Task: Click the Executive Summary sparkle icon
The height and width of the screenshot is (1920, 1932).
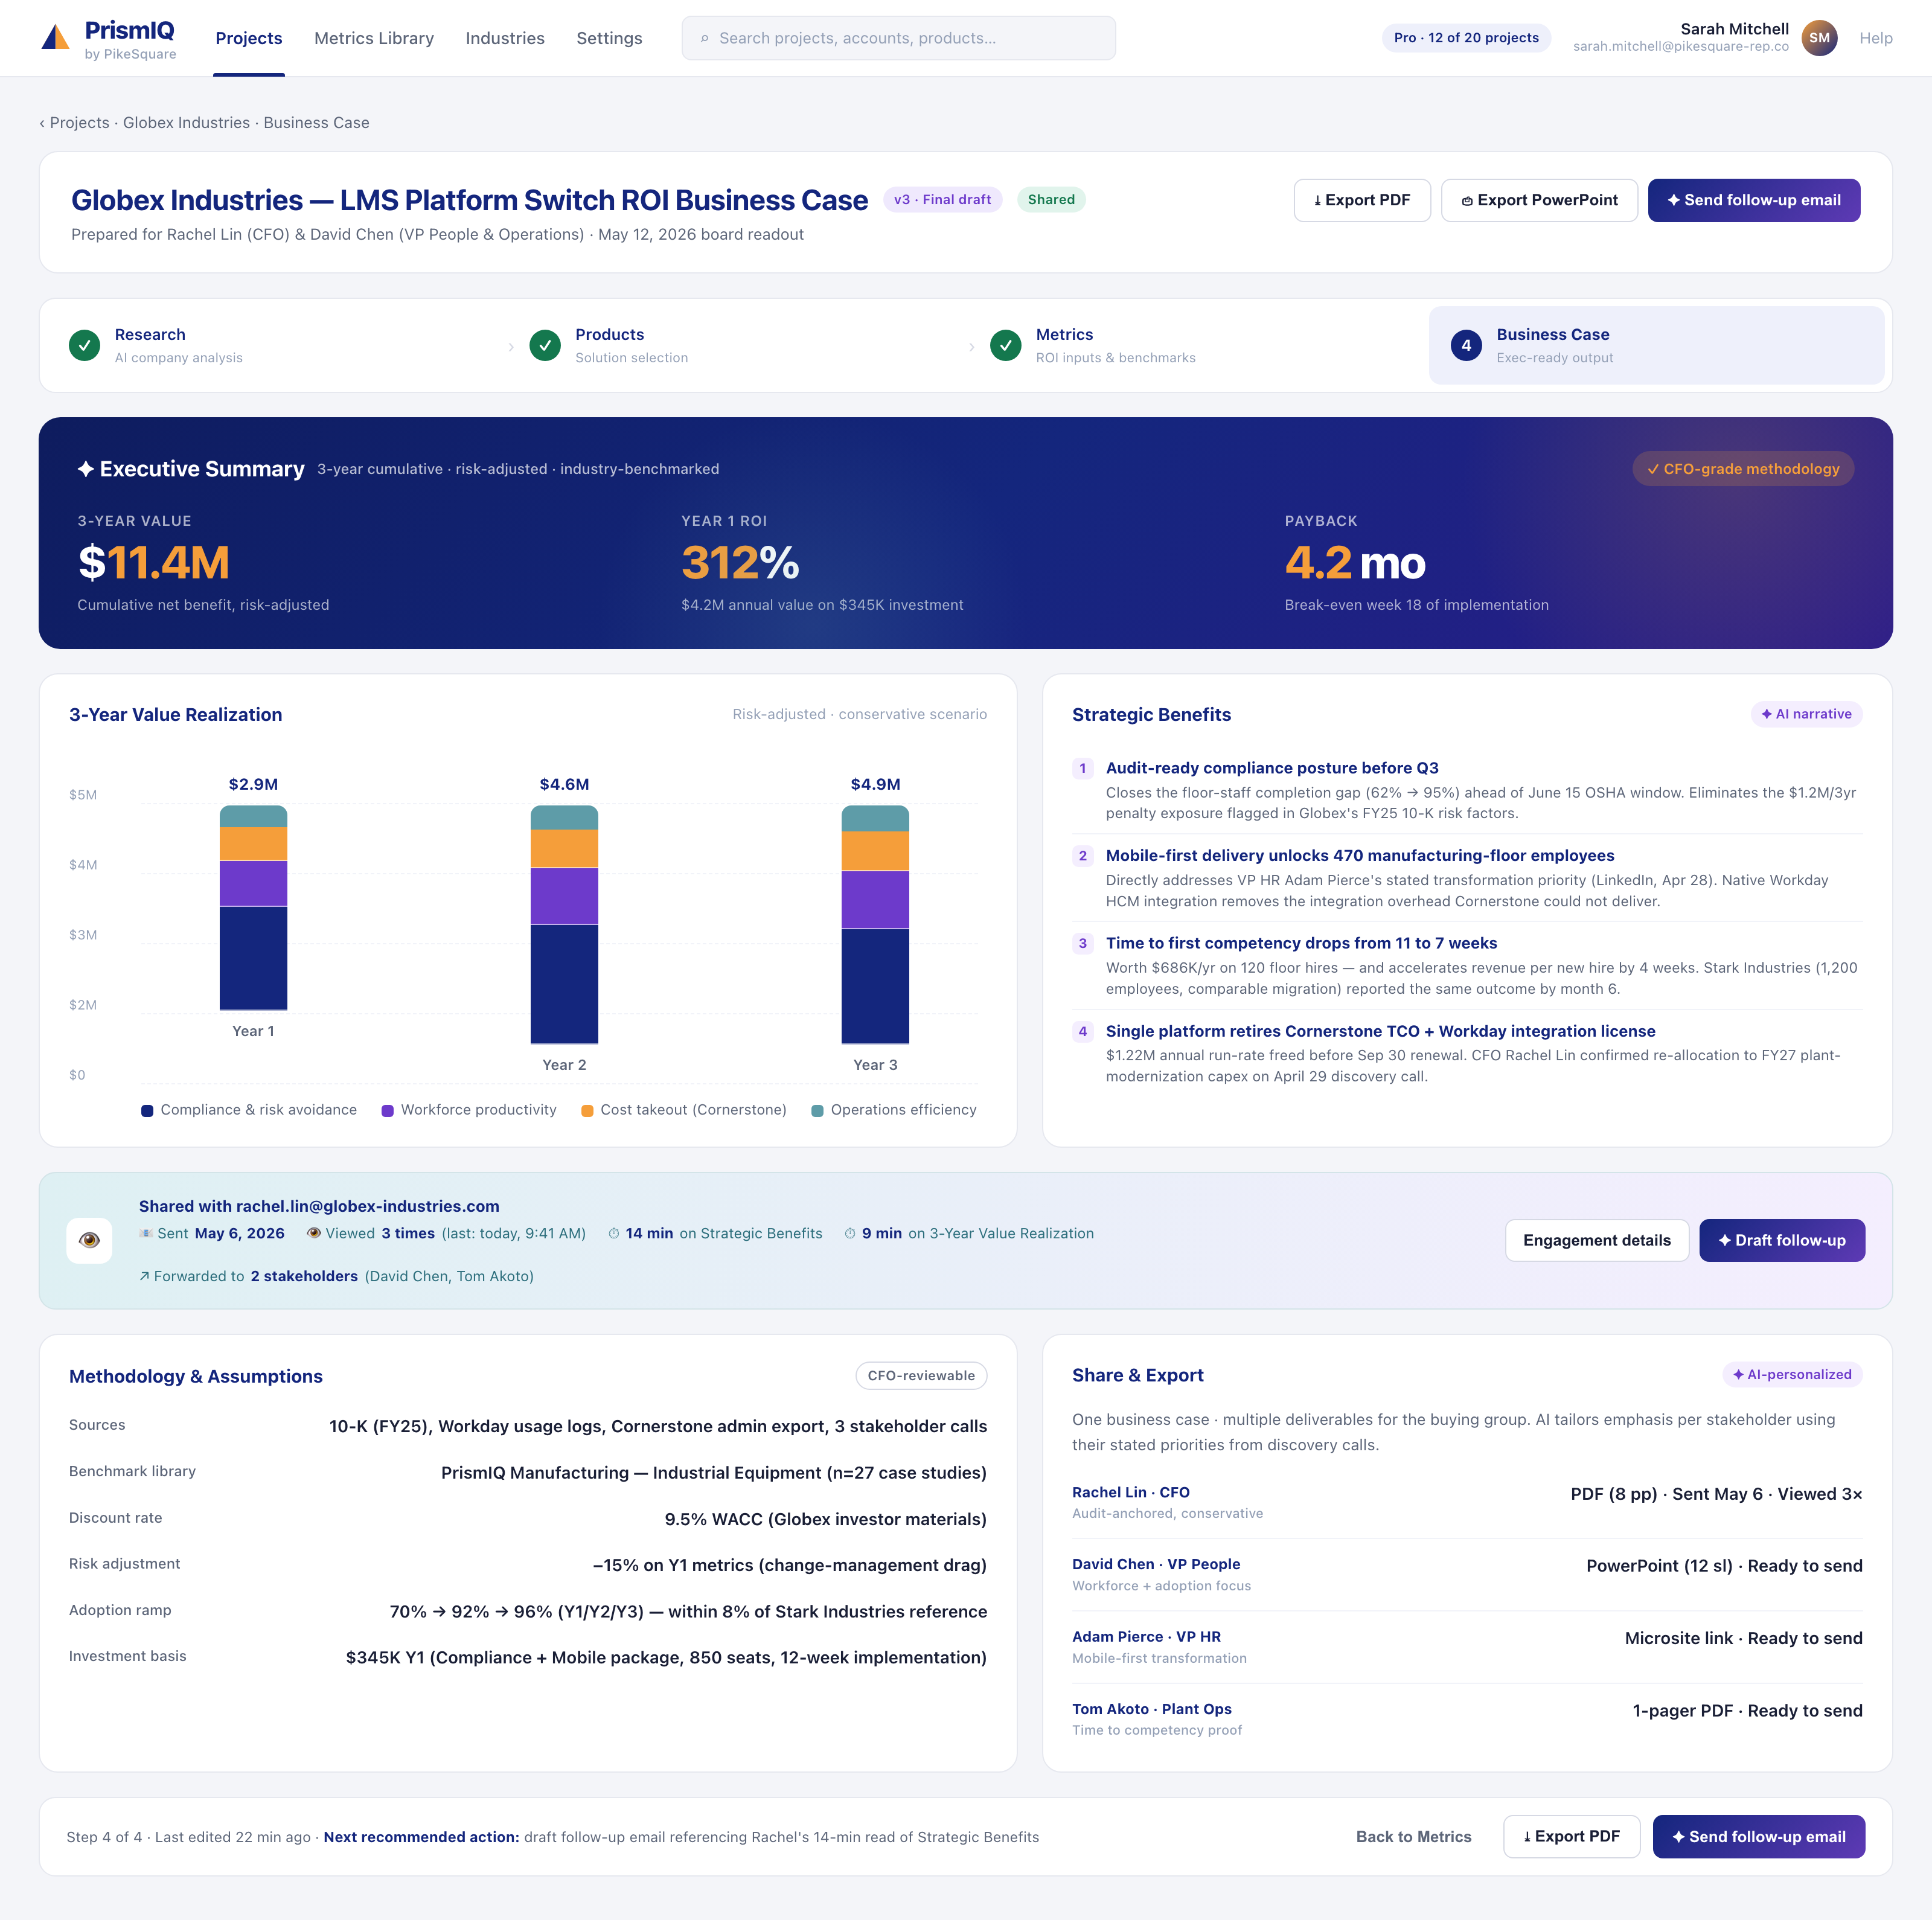Action: click(86, 469)
